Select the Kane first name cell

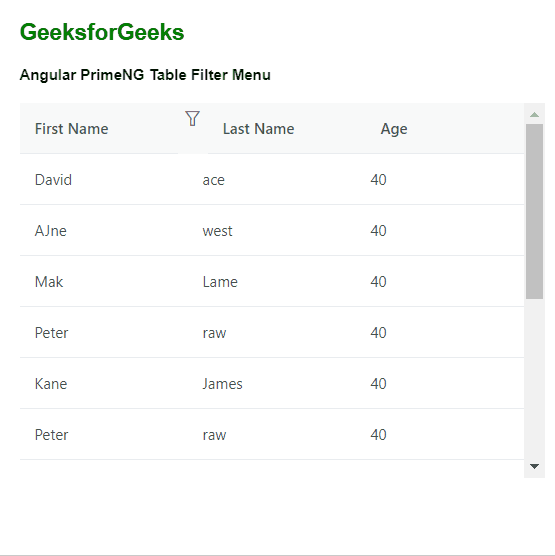click(51, 384)
